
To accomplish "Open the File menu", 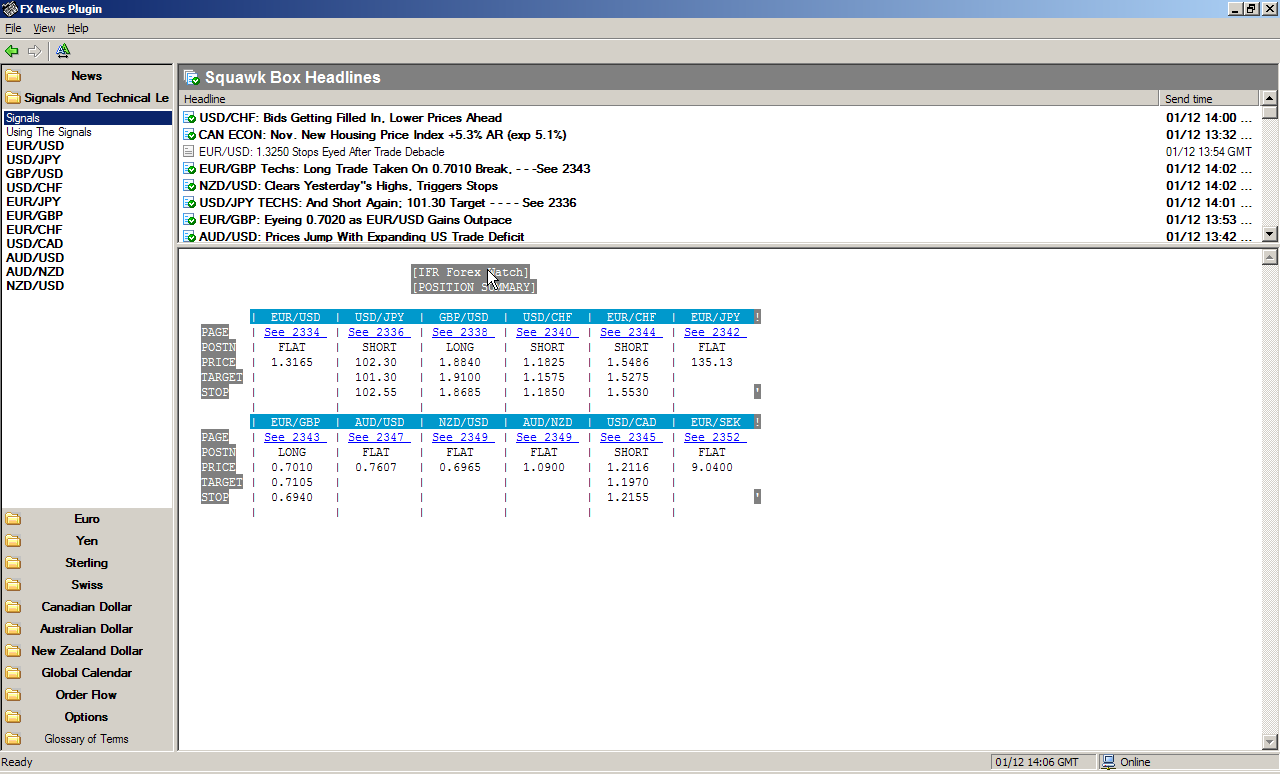I will (13, 28).
